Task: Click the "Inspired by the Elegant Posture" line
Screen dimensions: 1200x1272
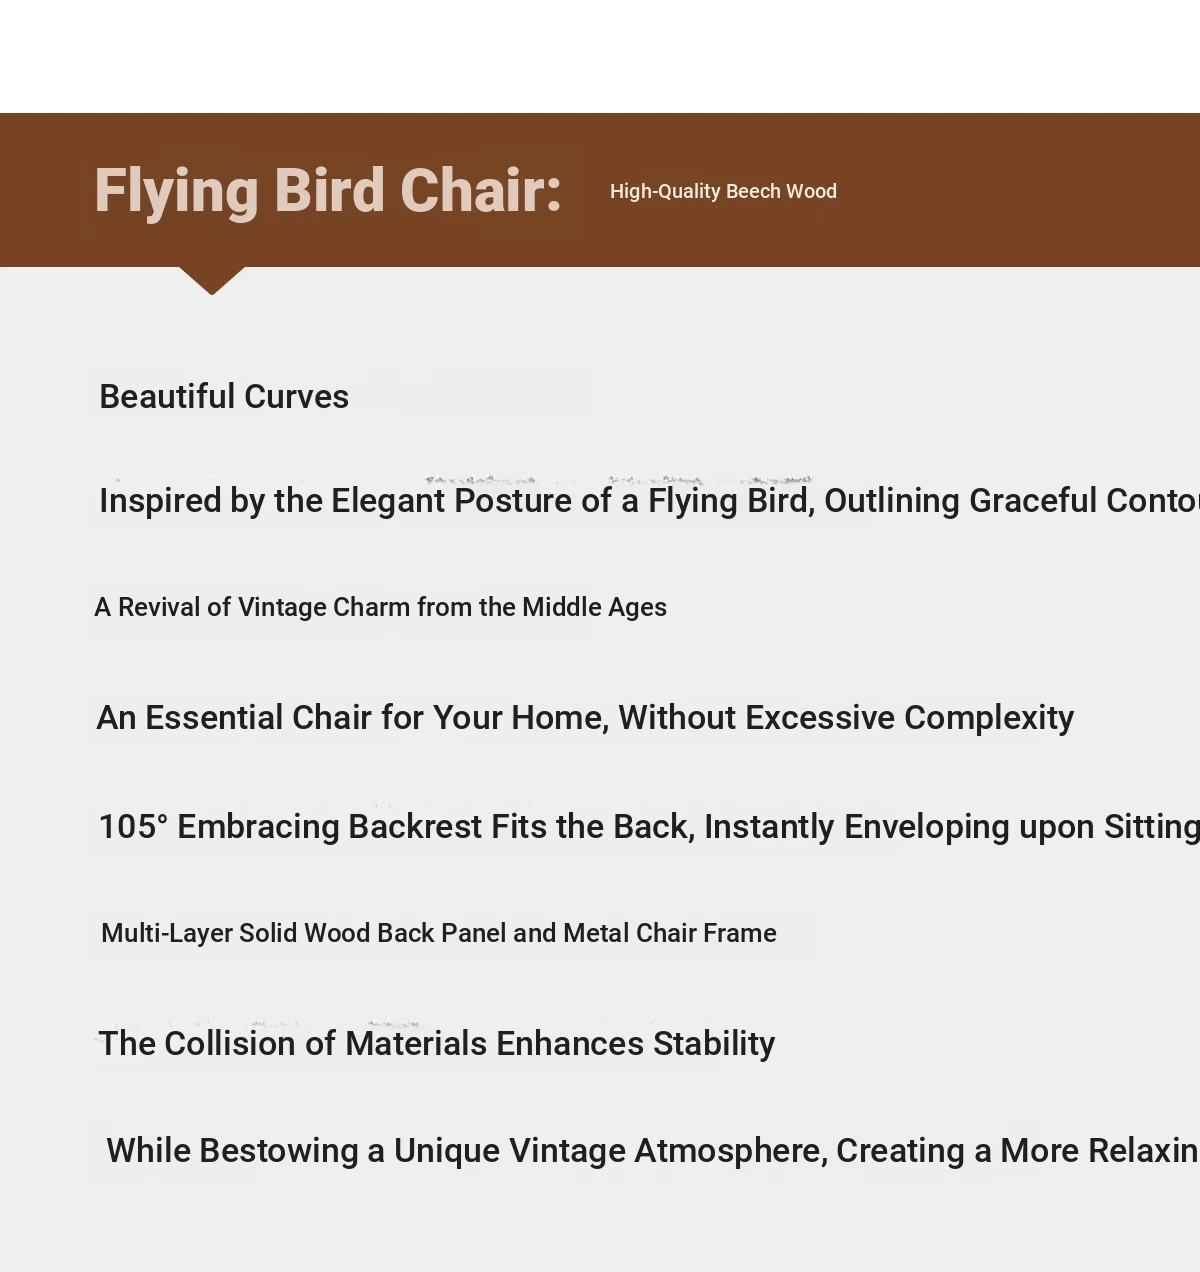Action: click(x=649, y=501)
